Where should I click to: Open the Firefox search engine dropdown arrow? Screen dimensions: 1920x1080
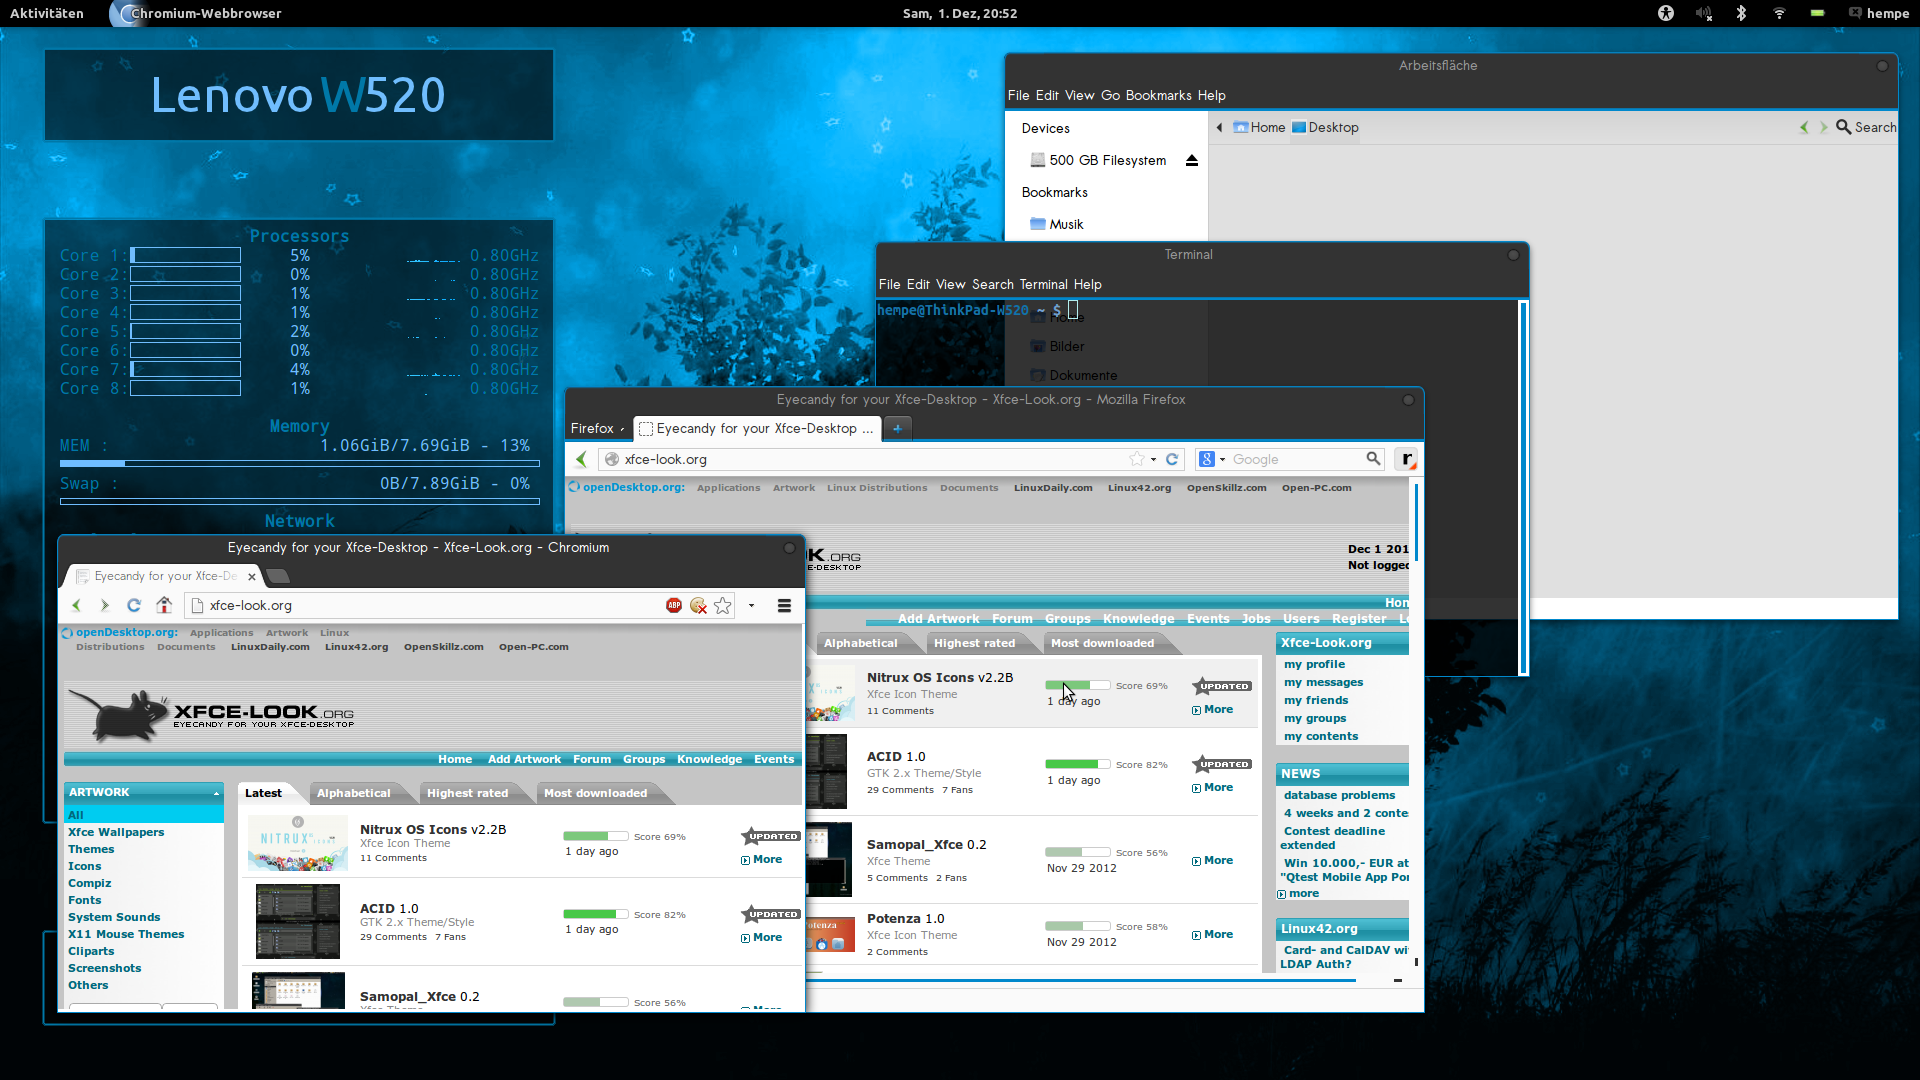tap(1222, 459)
